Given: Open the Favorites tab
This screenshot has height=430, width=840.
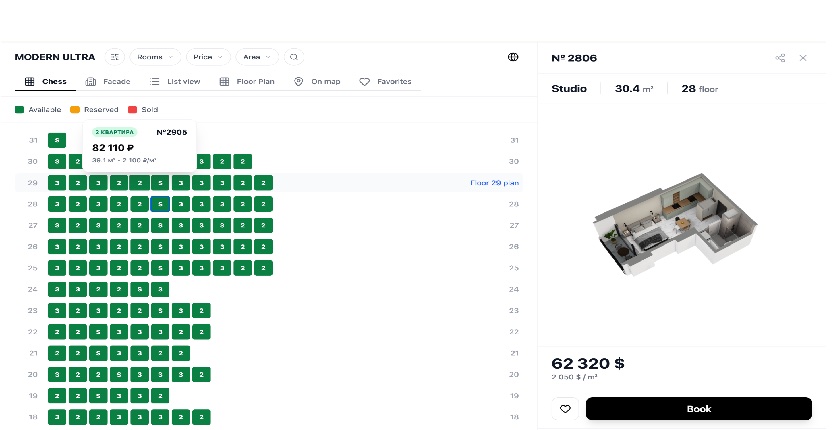Looking at the screenshot, I should tap(385, 81).
